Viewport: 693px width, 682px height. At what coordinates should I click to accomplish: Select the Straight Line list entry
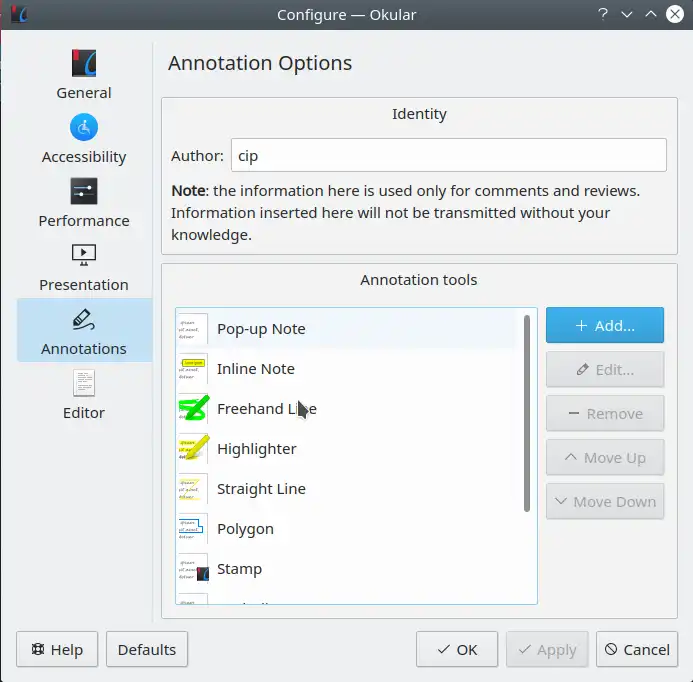pos(346,489)
